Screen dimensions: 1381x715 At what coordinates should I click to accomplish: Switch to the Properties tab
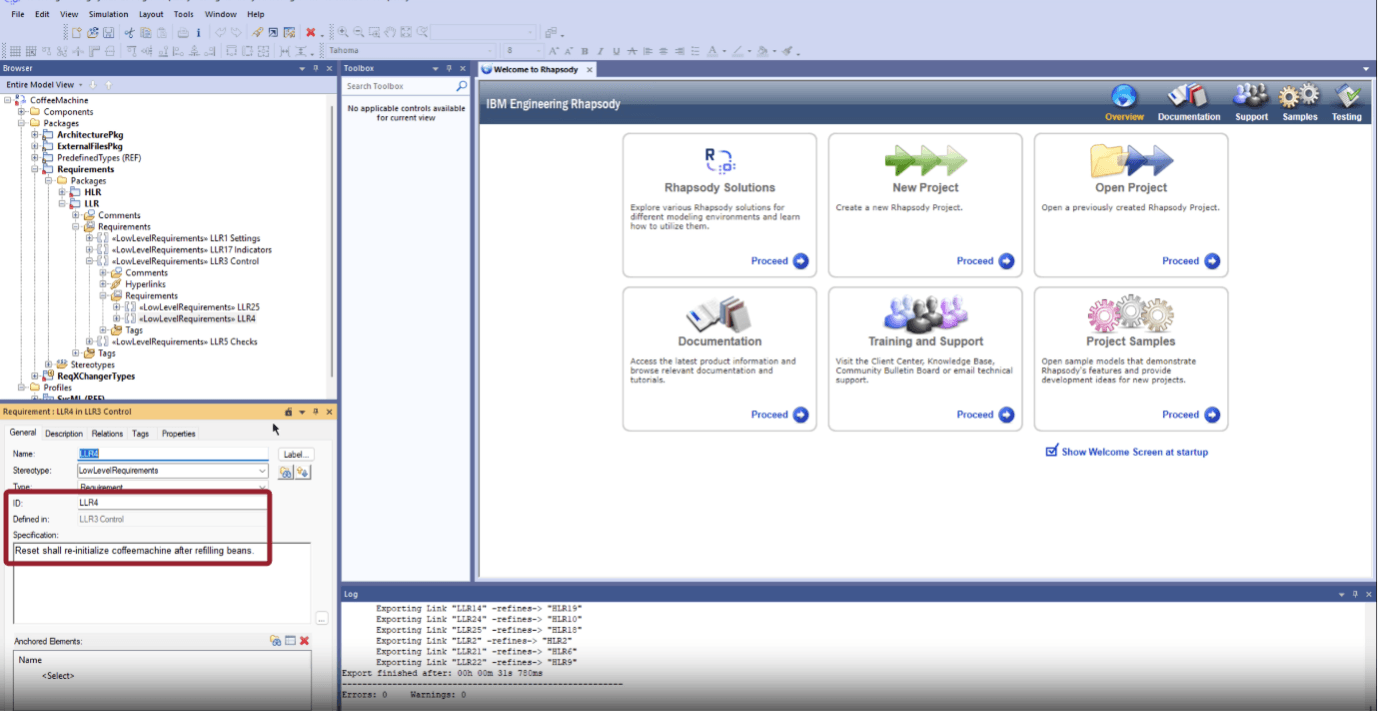[179, 434]
